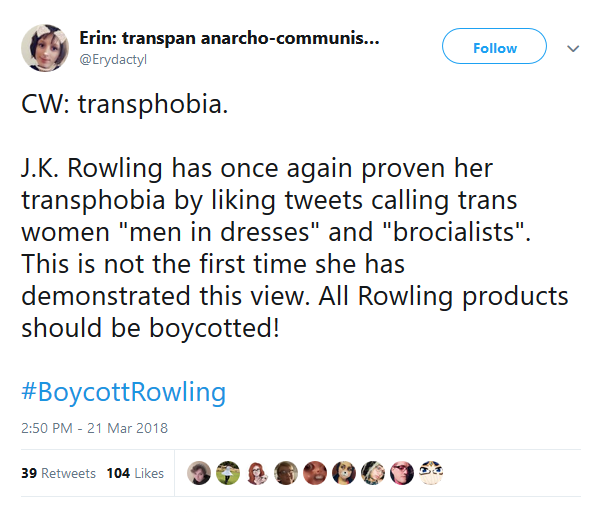Select the anime blue-eyes liker avatar

point(431,473)
